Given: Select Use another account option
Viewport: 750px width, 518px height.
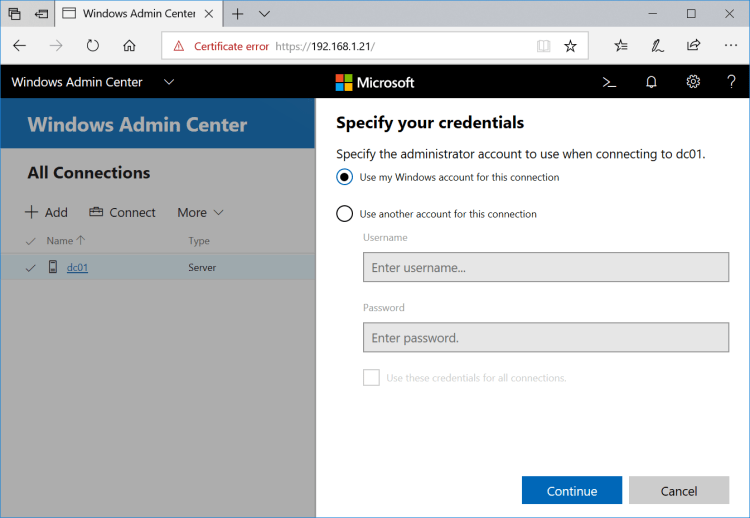Looking at the screenshot, I should (x=345, y=213).
